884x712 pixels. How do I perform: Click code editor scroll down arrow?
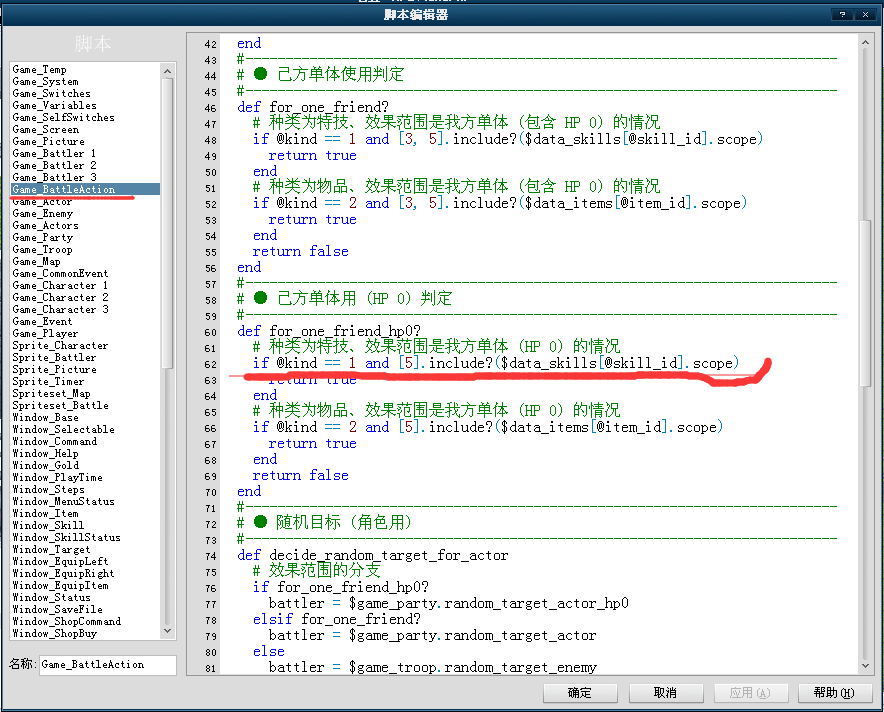click(x=865, y=666)
